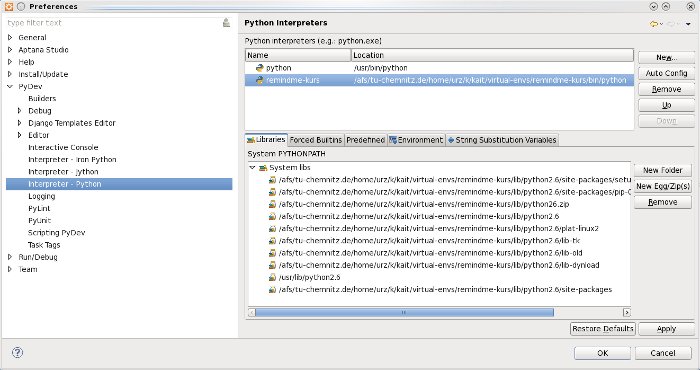Switch to the Forced Builtins tab

(x=316, y=140)
